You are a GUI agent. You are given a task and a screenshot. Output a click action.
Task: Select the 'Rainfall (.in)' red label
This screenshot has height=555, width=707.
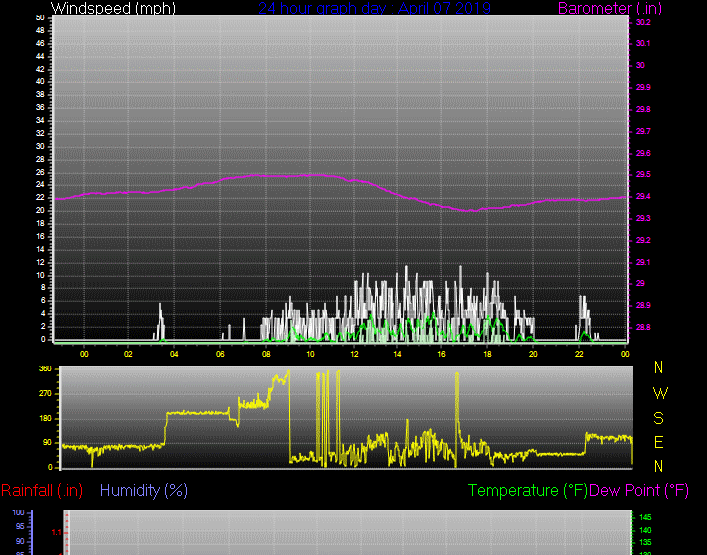(x=42, y=490)
